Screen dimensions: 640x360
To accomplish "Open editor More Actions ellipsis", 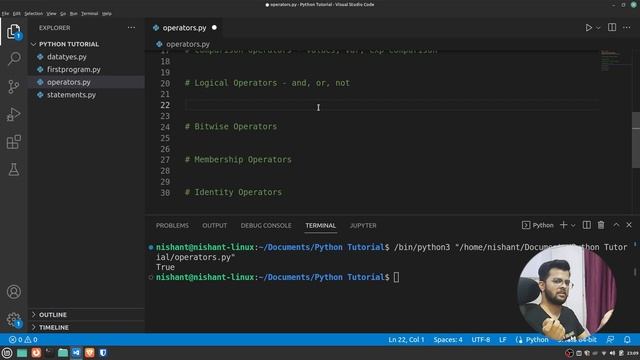I will coord(627,27).
